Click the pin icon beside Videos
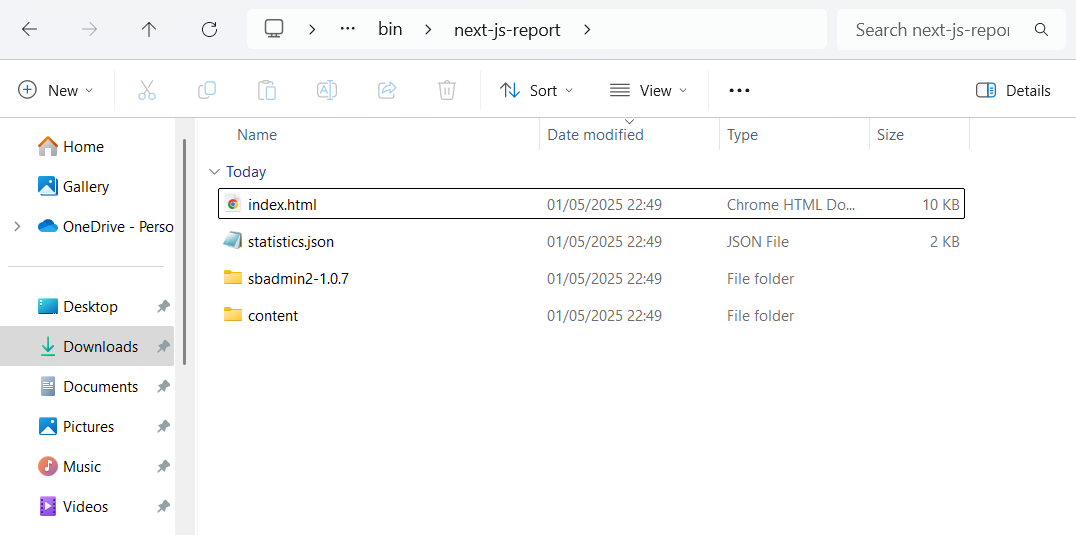Viewport: 1076px width, 535px height. (163, 506)
